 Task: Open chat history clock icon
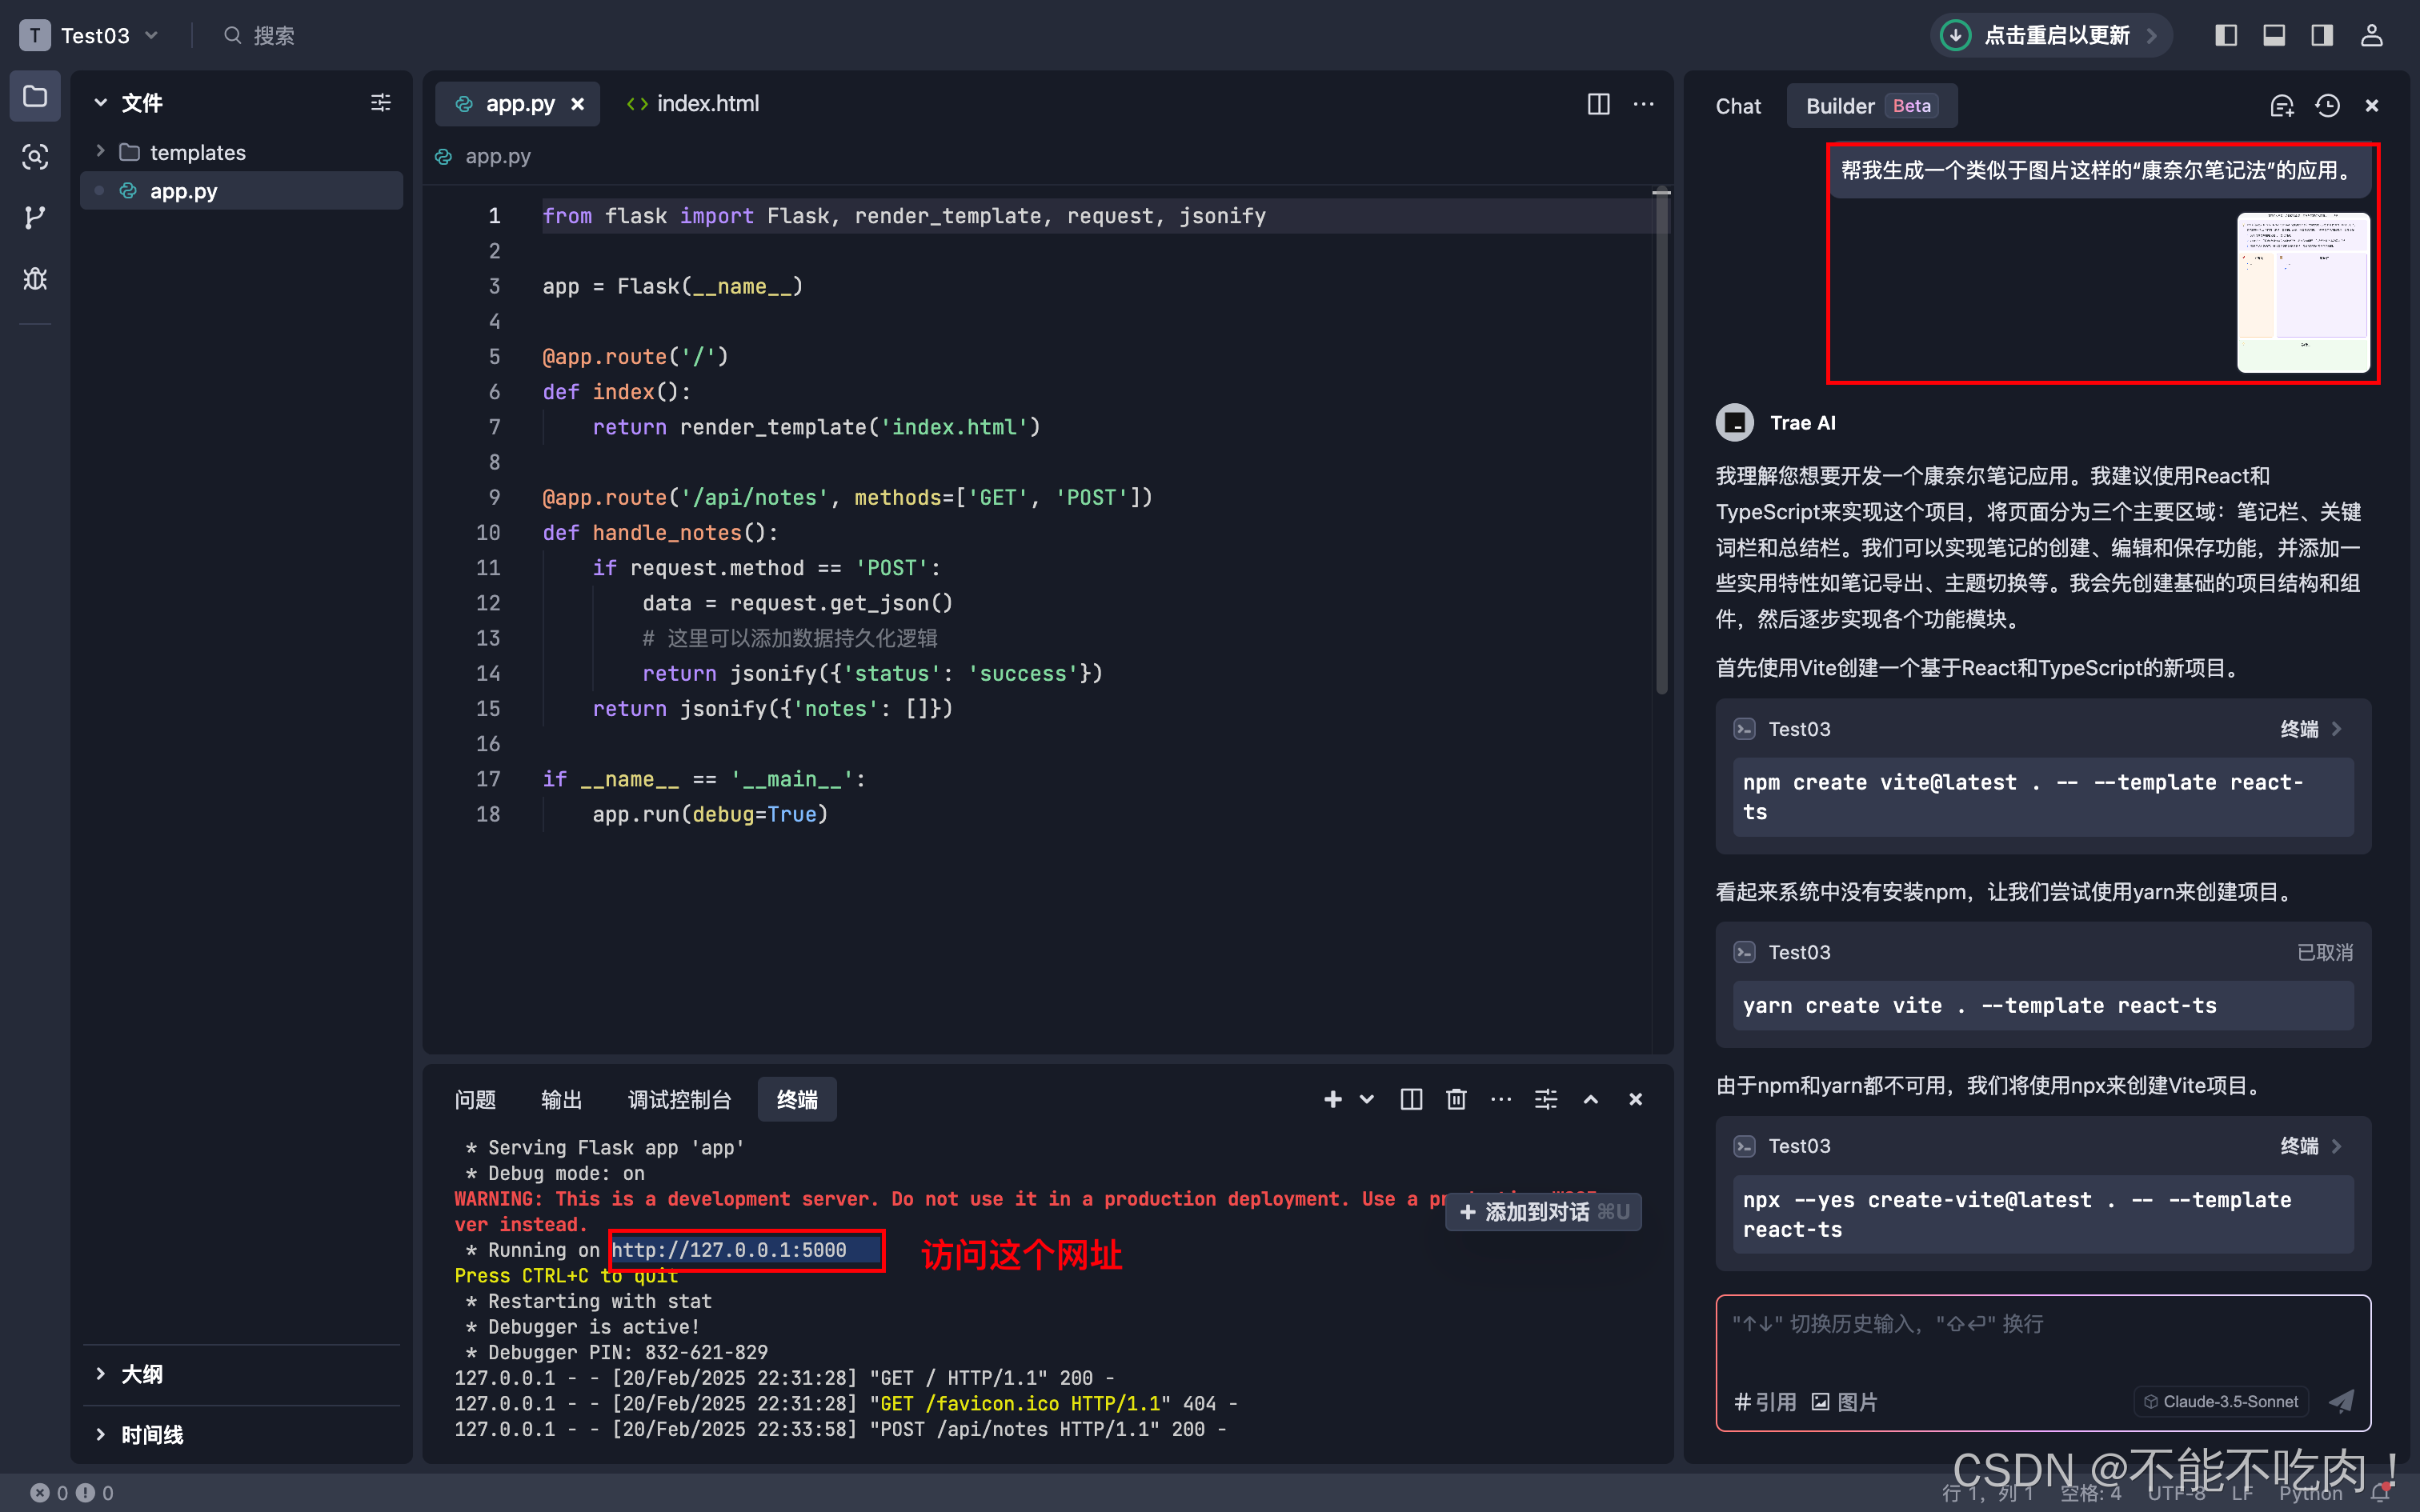[2327, 106]
